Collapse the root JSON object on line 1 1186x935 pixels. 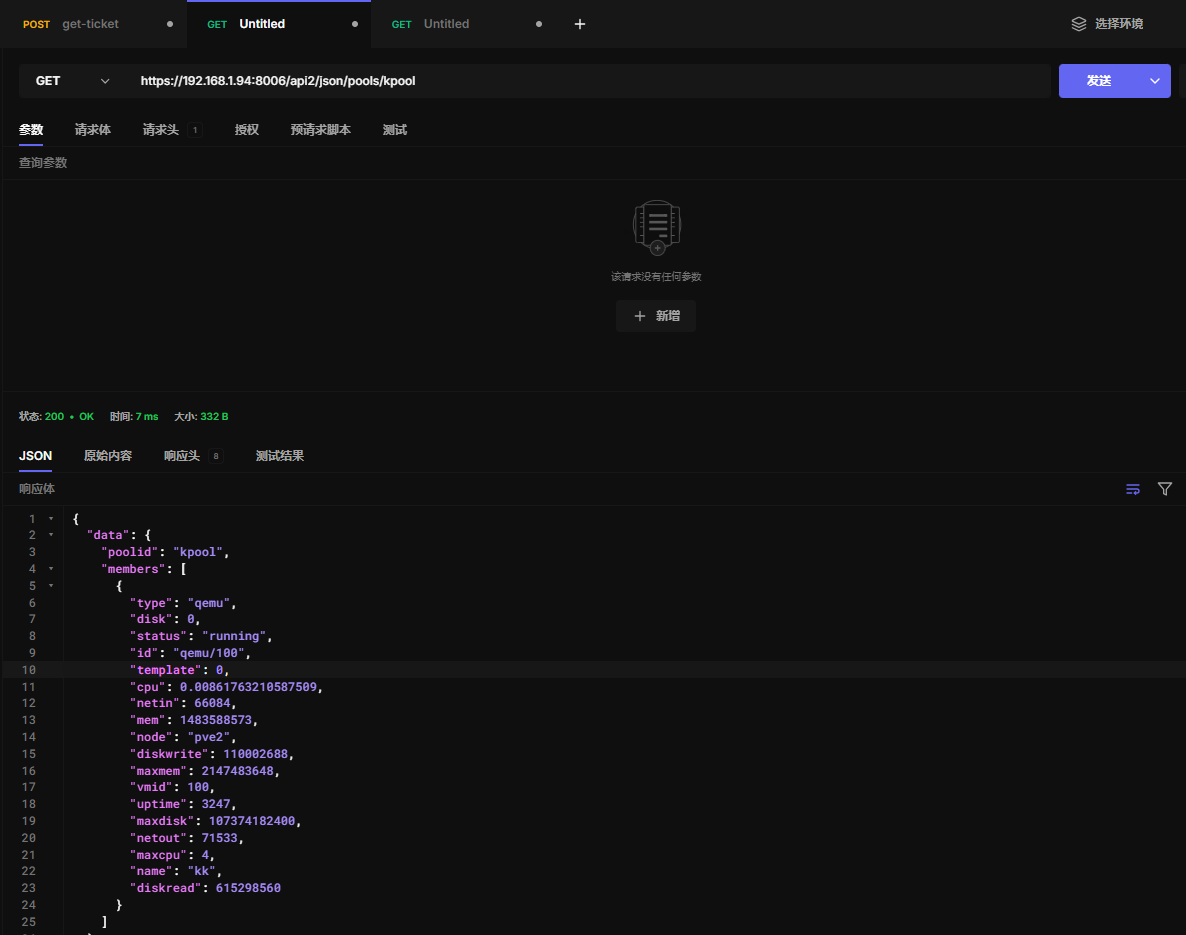[51, 518]
